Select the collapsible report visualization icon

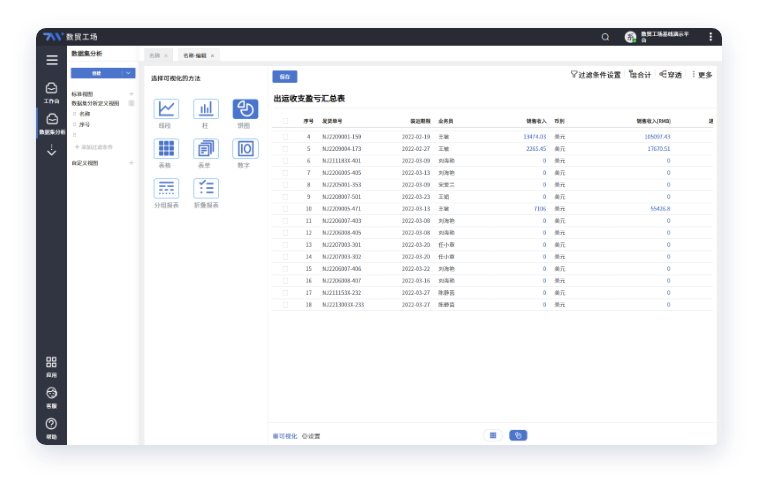point(206,188)
